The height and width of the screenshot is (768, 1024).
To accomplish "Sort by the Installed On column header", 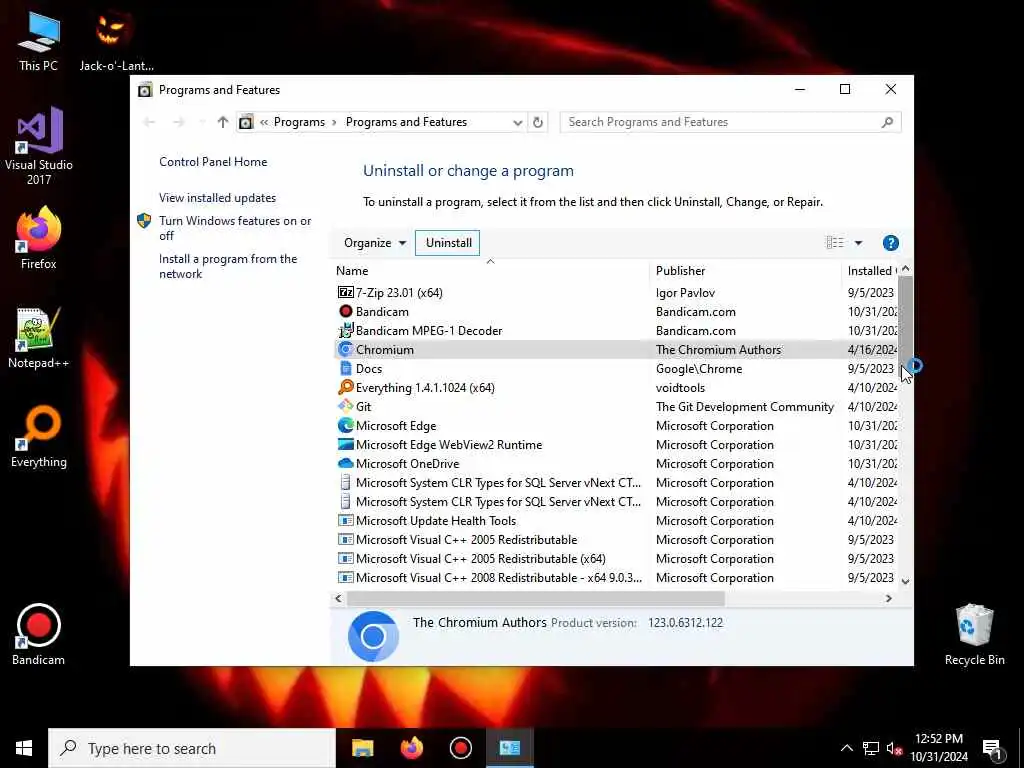I will [870, 270].
